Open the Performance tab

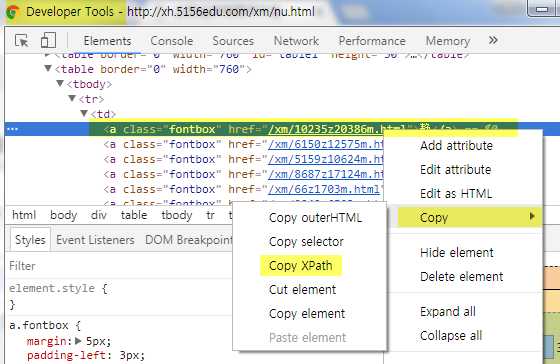pyautogui.click(x=372, y=41)
